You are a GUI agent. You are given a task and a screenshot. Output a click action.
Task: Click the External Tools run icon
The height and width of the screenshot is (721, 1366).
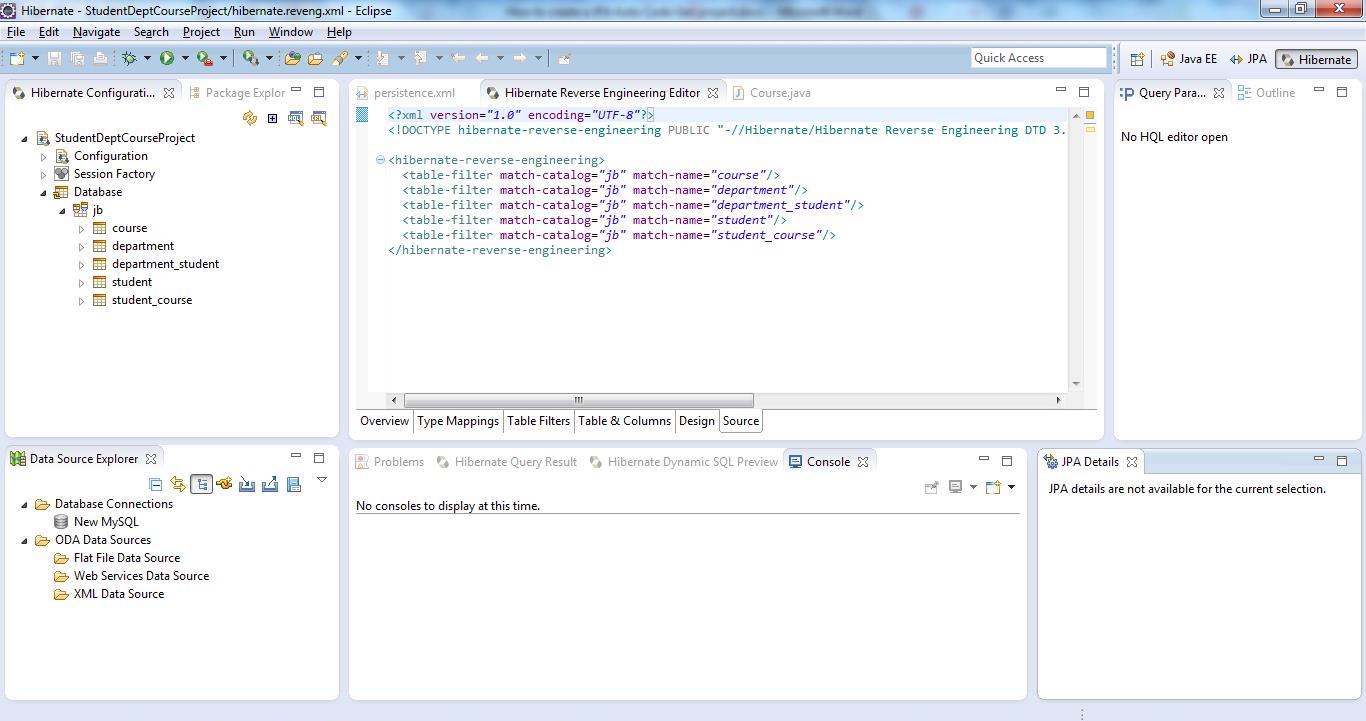pyautogui.click(x=205, y=58)
